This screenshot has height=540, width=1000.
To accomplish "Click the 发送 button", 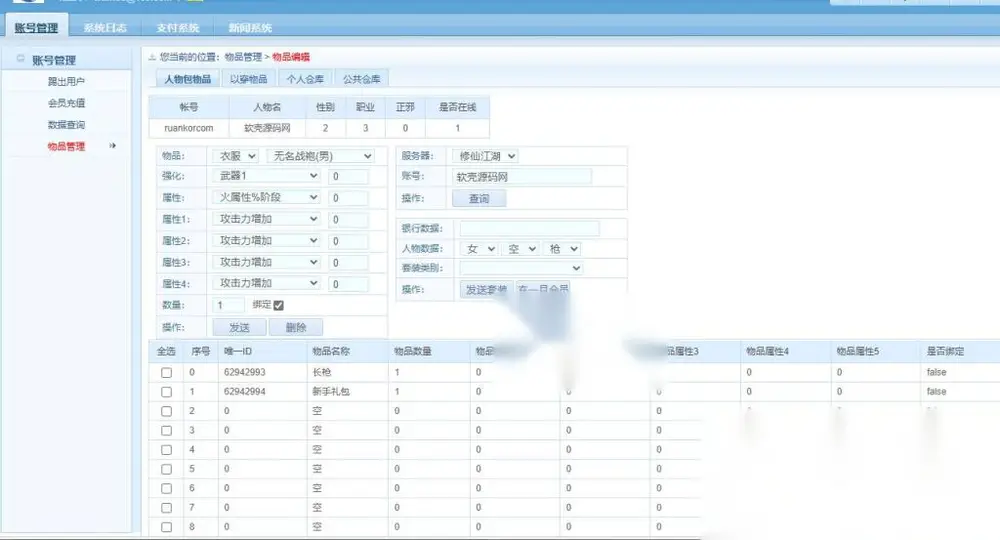I will (240, 327).
